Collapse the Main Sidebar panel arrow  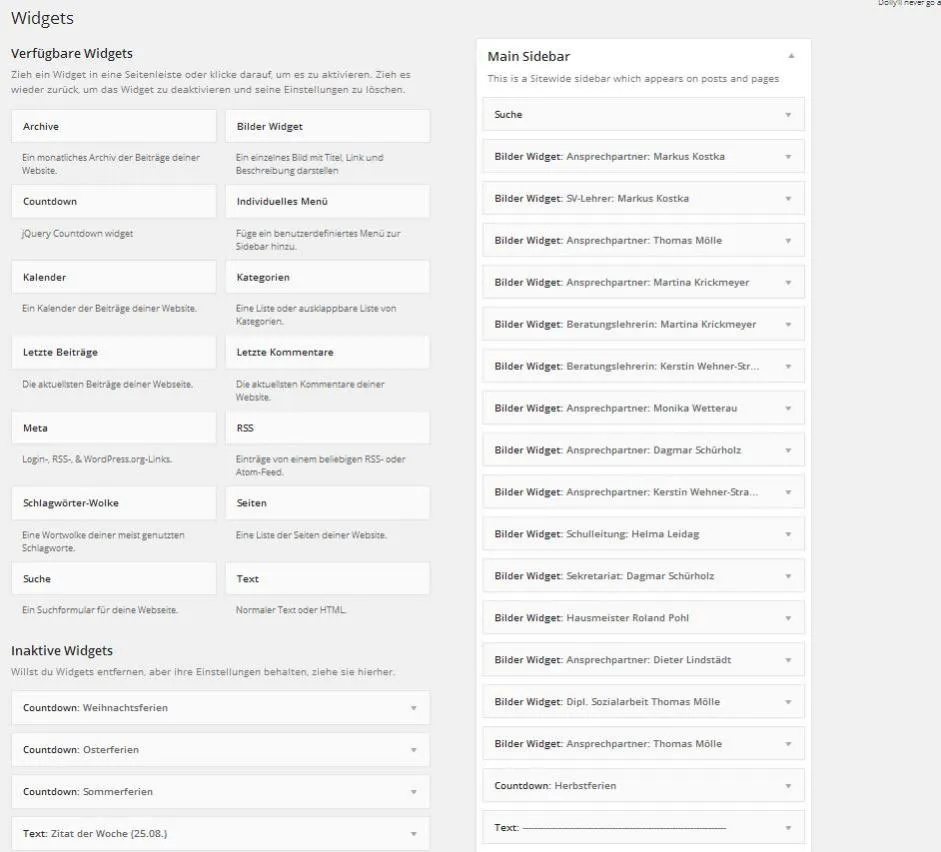(791, 56)
